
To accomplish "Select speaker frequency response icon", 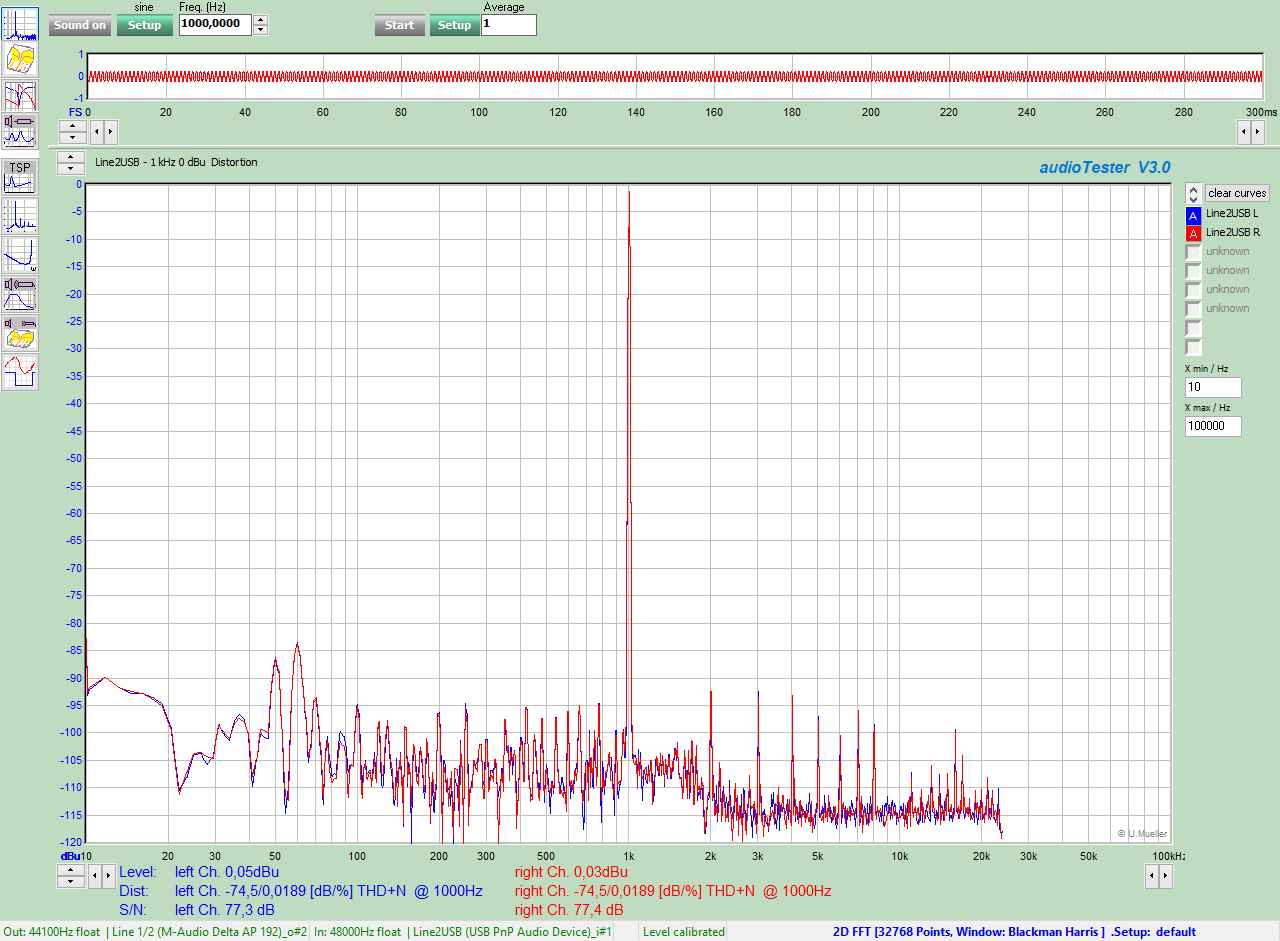I will tap(20, 294).
